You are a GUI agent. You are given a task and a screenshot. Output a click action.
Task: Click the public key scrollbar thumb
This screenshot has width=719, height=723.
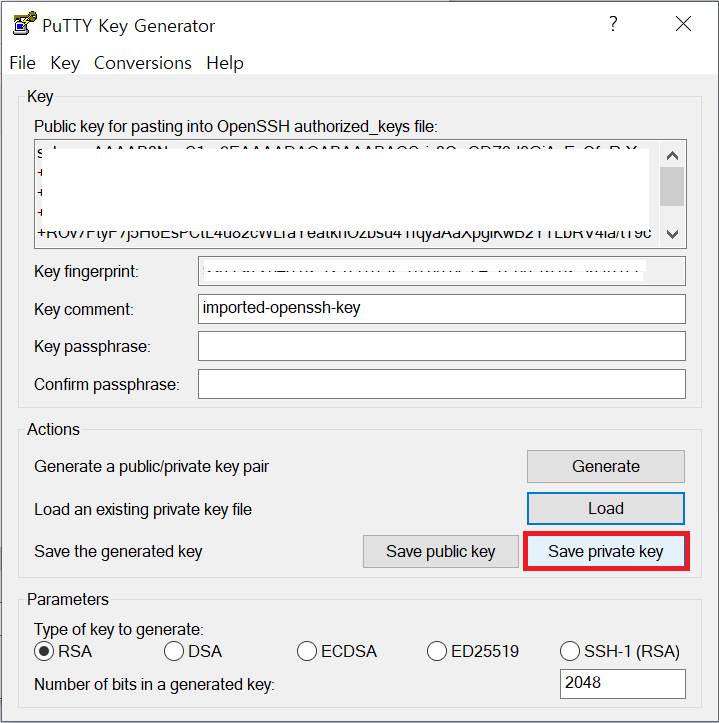tap(672, 186)
